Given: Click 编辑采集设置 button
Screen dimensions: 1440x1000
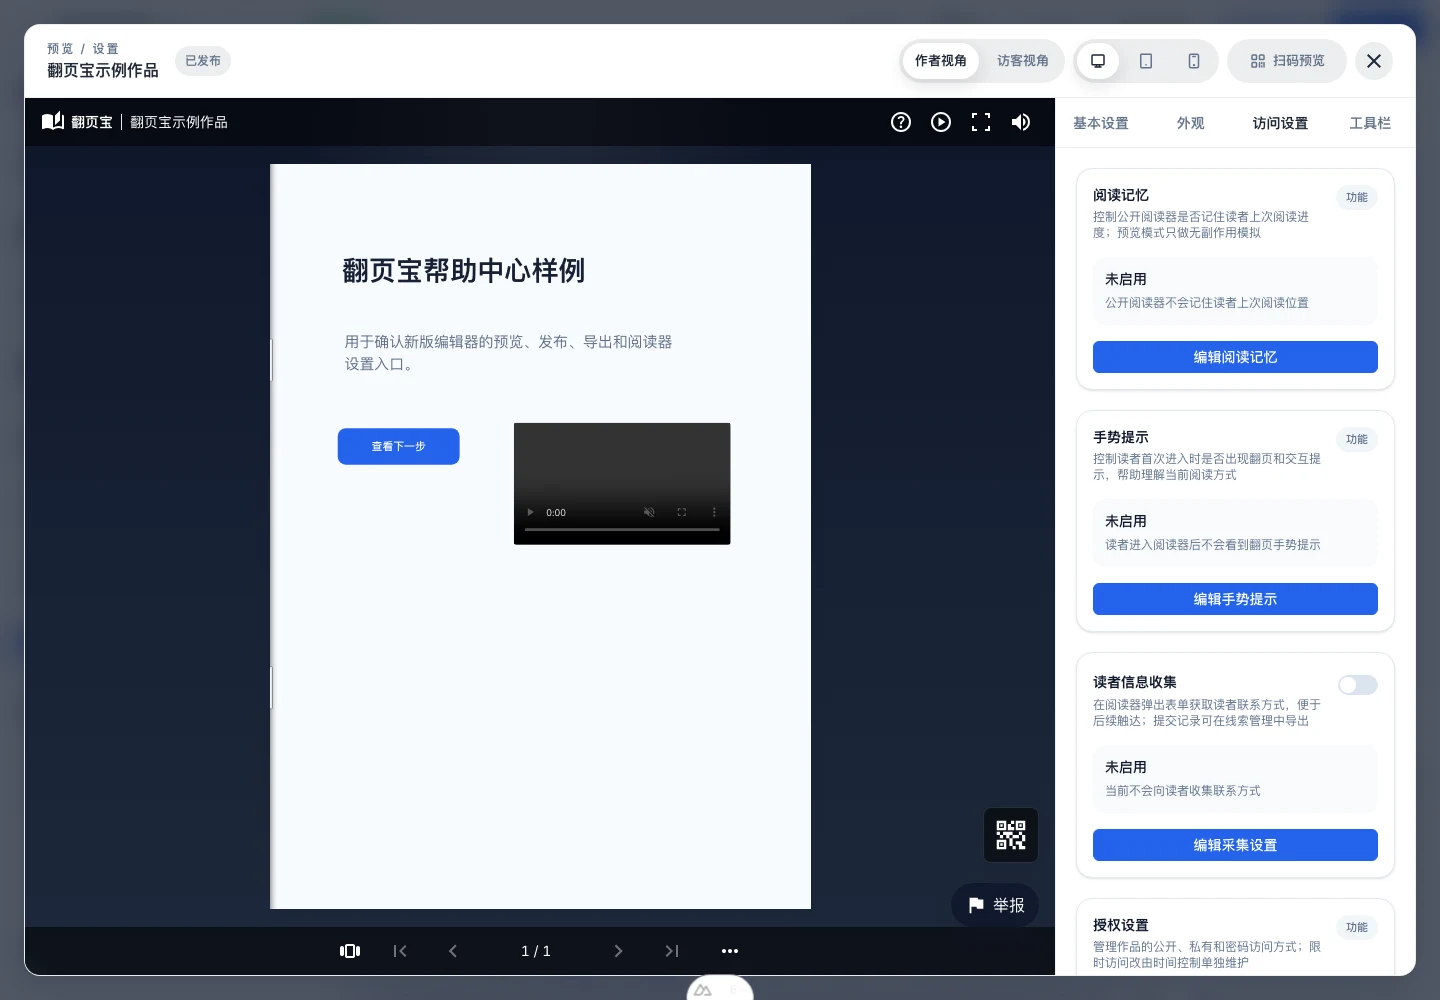Looking at the screenshot, I should tap(1235, 845).
